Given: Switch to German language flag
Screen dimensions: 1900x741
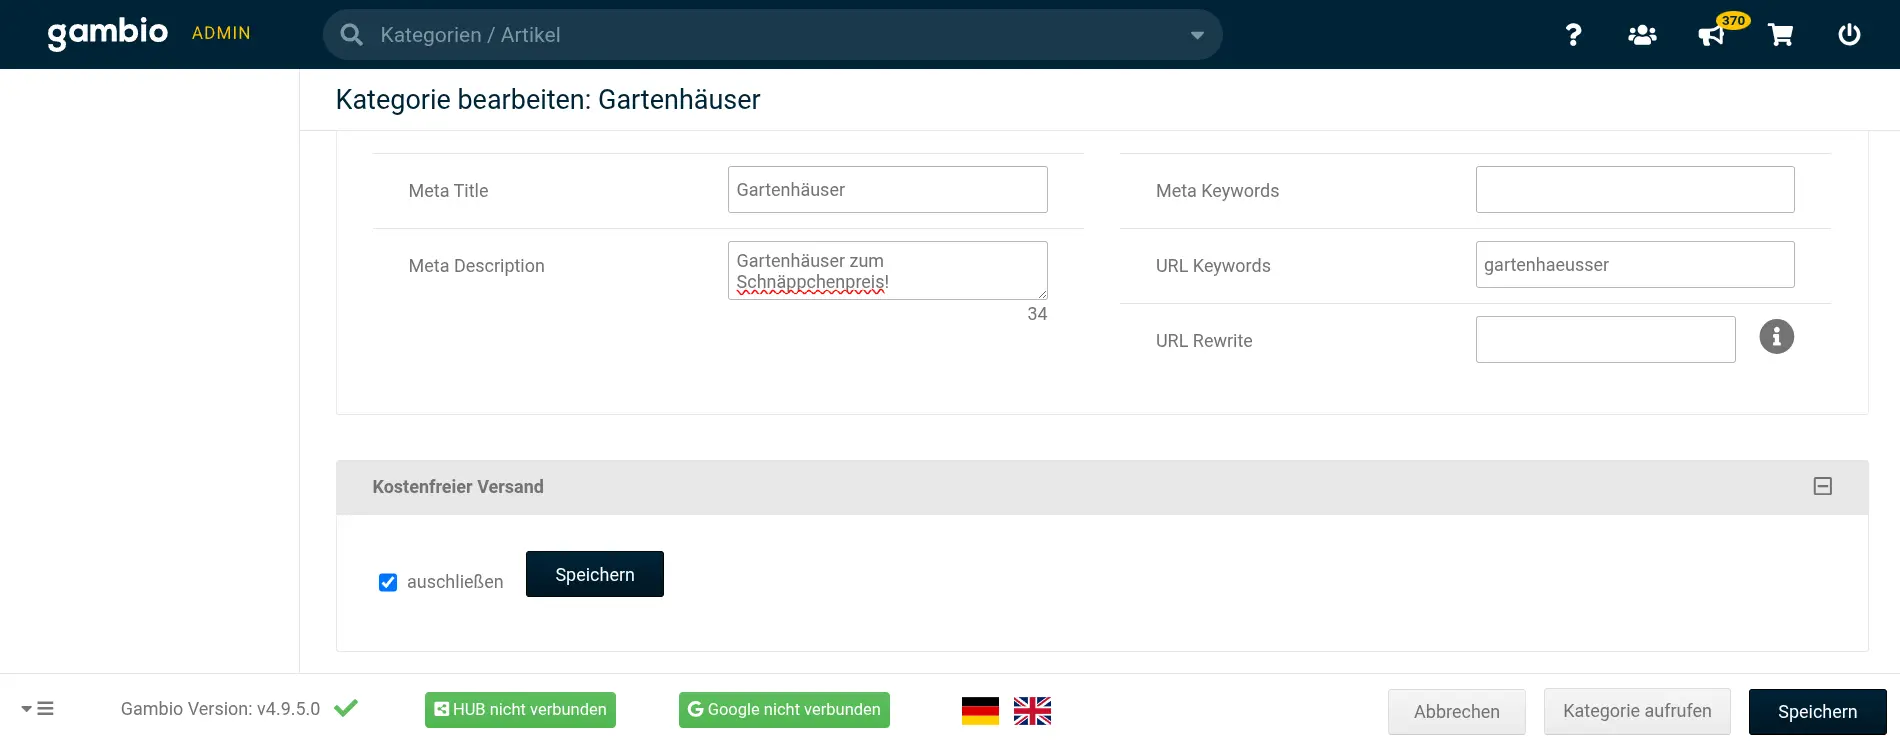Looking at the screenshot, I should click(980, 711).
